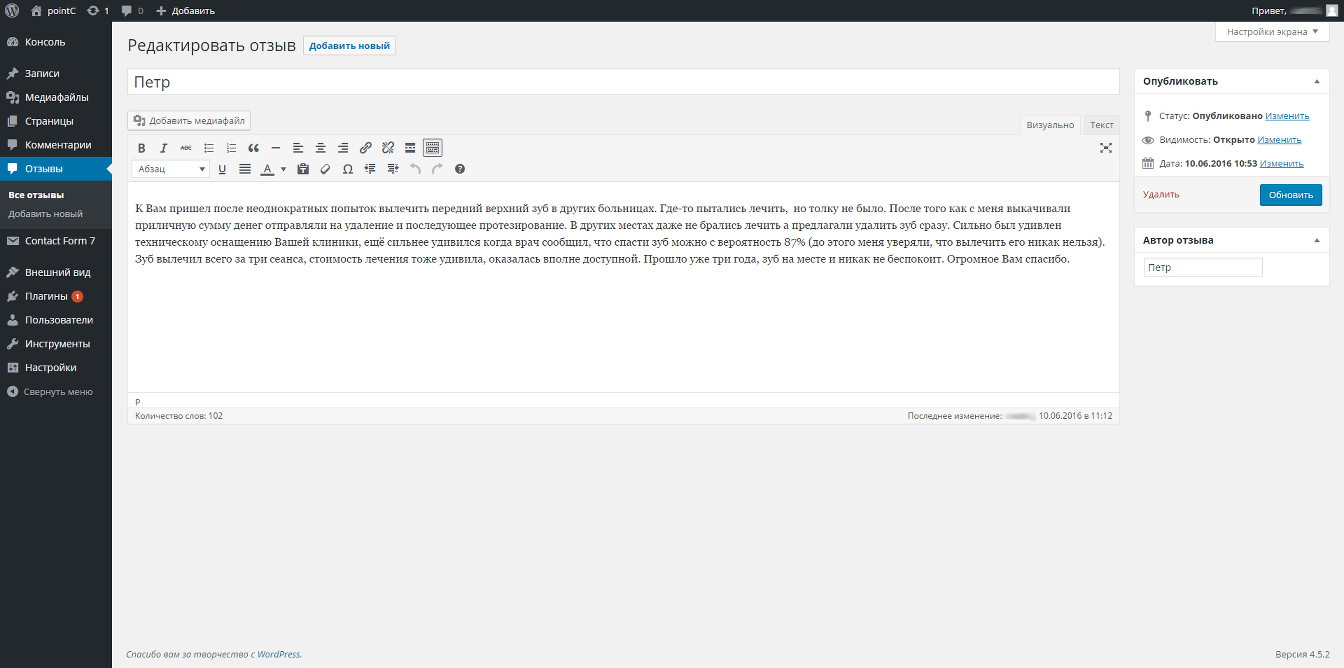Open the text color picker arrow
Image resolution: width=1344 pixels, height=668 pixels.
pyautogui.click(x=284, y=169)
